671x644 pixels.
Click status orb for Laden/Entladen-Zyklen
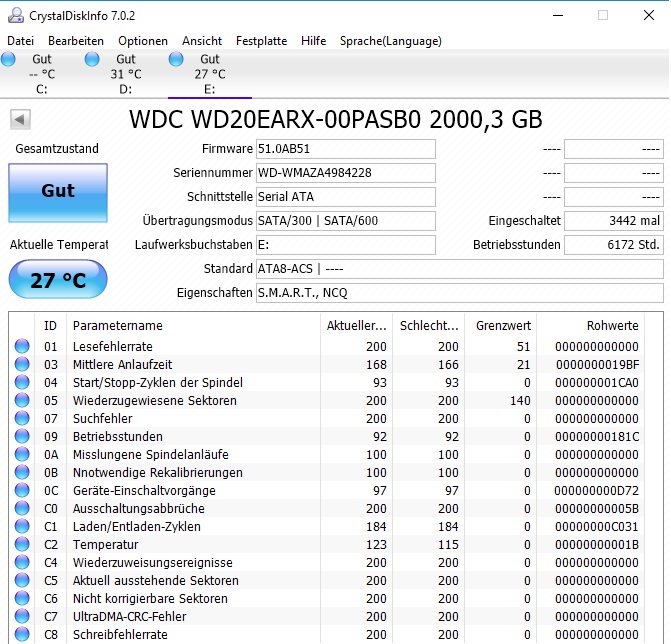(x=22, y=525)
